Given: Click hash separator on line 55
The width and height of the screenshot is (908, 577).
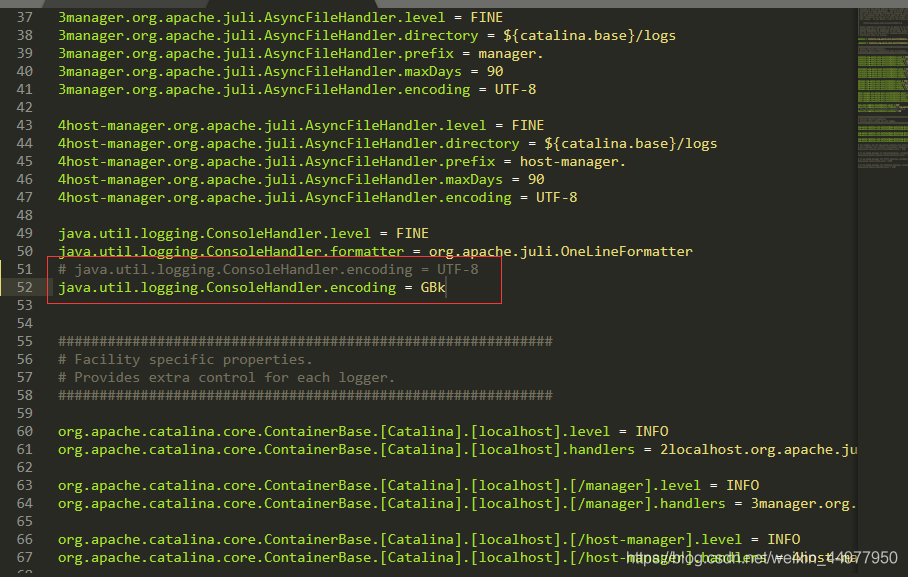Looking at the screenshot, I should [x=305, y=341].
